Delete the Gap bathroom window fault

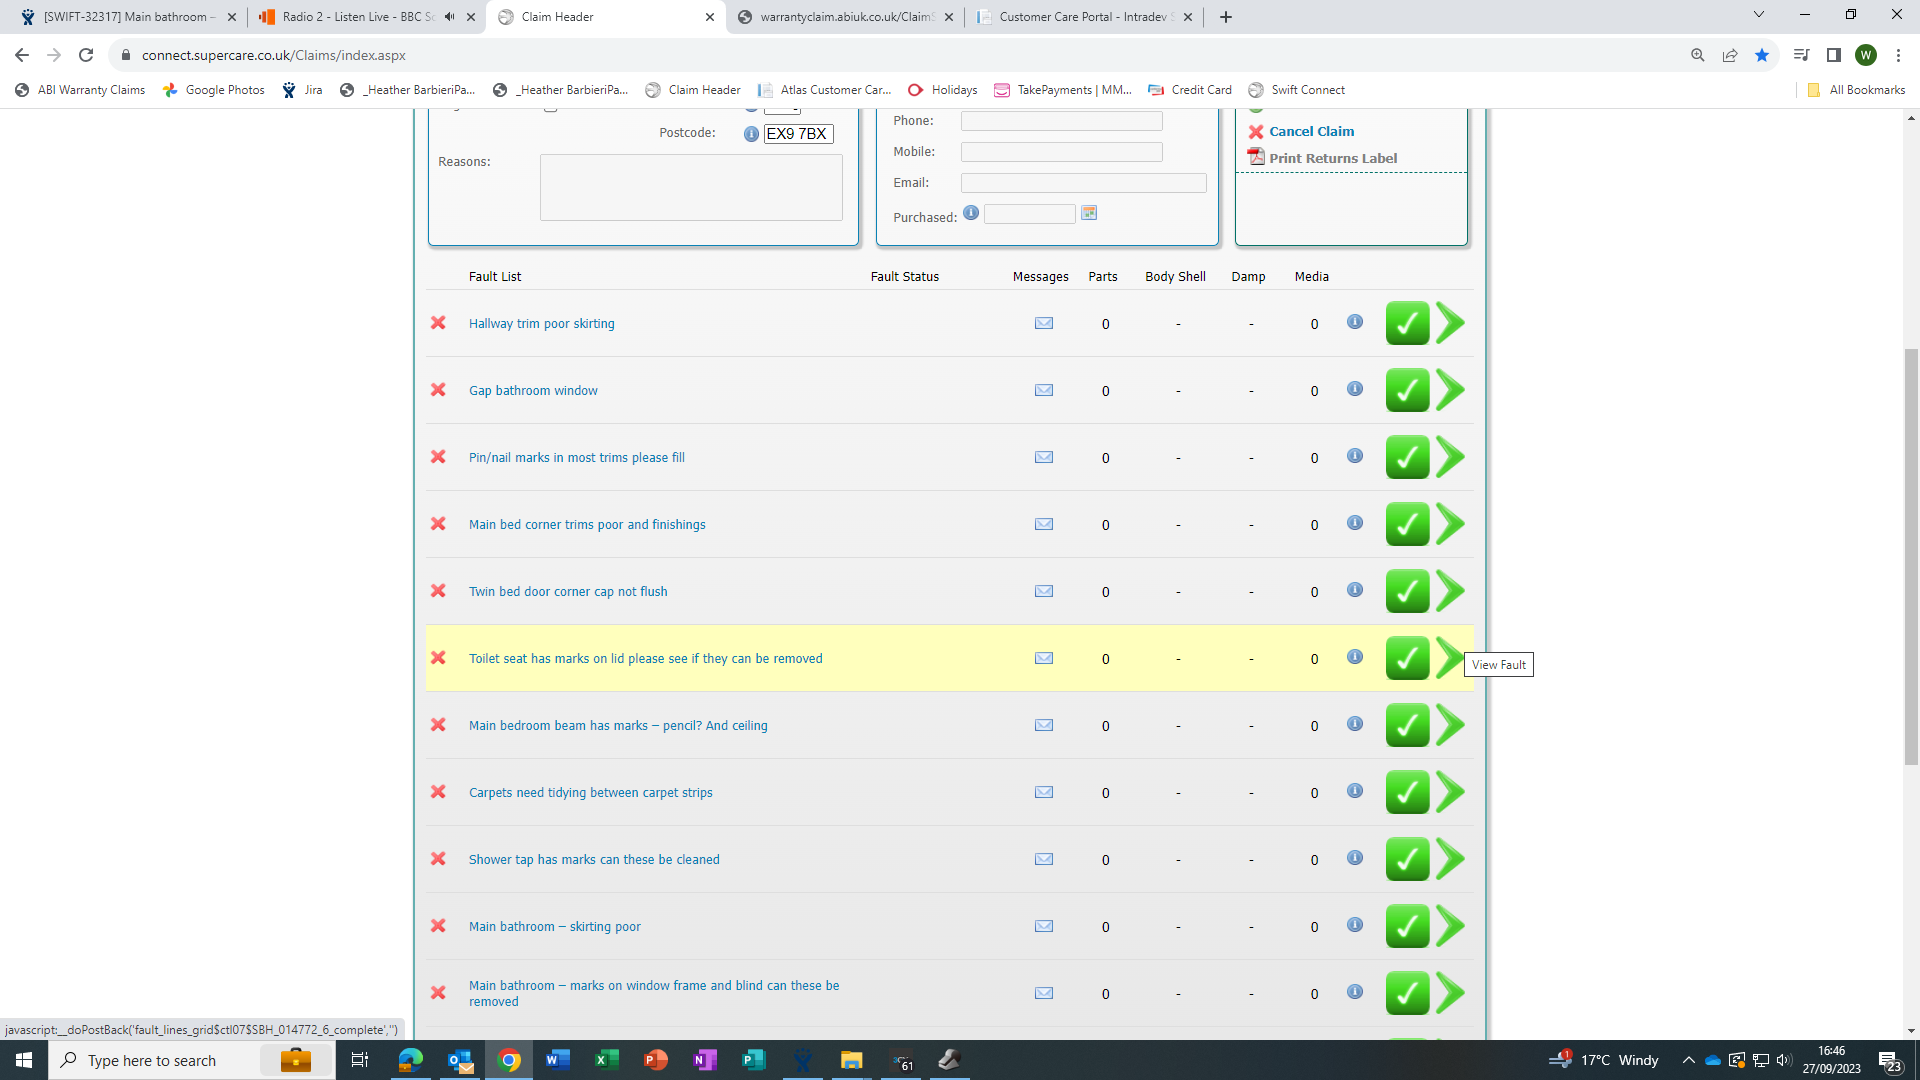(x=438, y=390)
